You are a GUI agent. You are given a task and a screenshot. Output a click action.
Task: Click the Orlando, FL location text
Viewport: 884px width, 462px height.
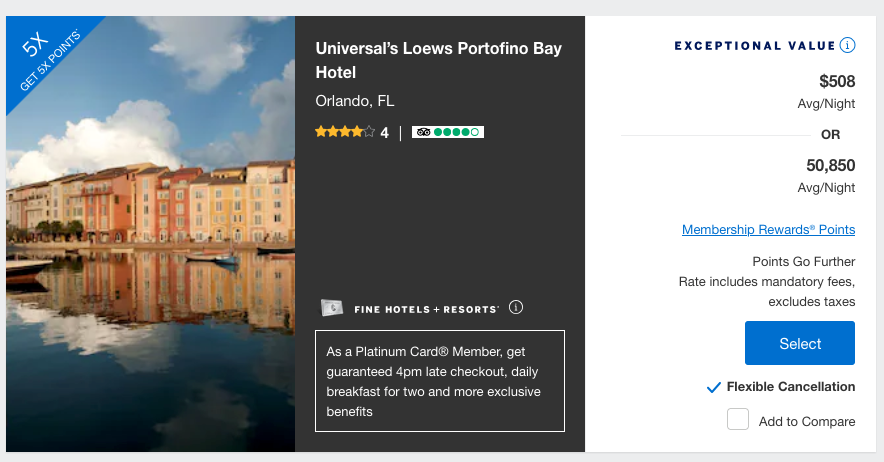click(355, 101)
